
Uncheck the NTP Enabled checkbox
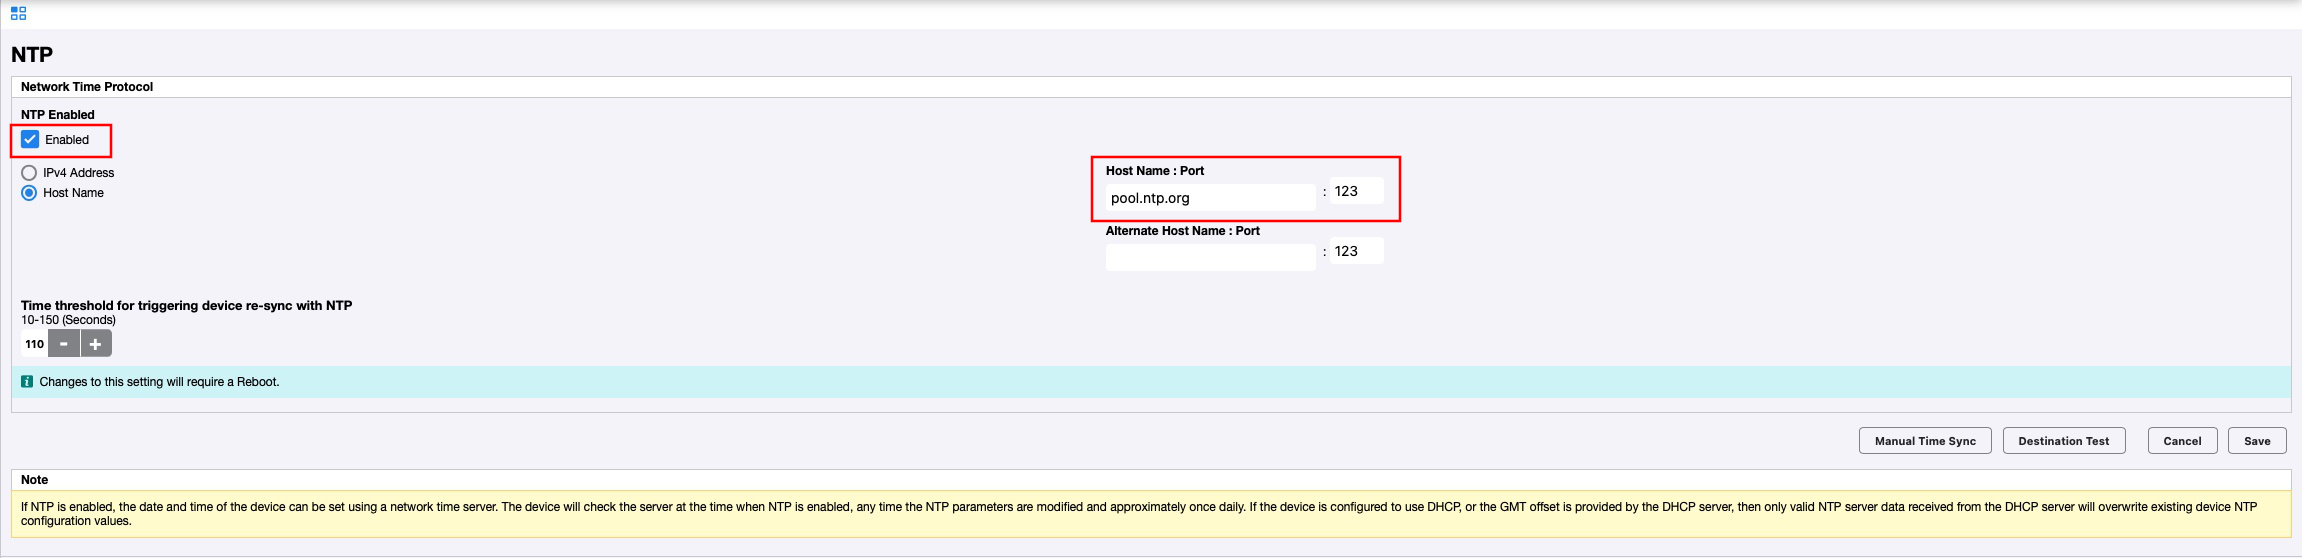[30, 140]
